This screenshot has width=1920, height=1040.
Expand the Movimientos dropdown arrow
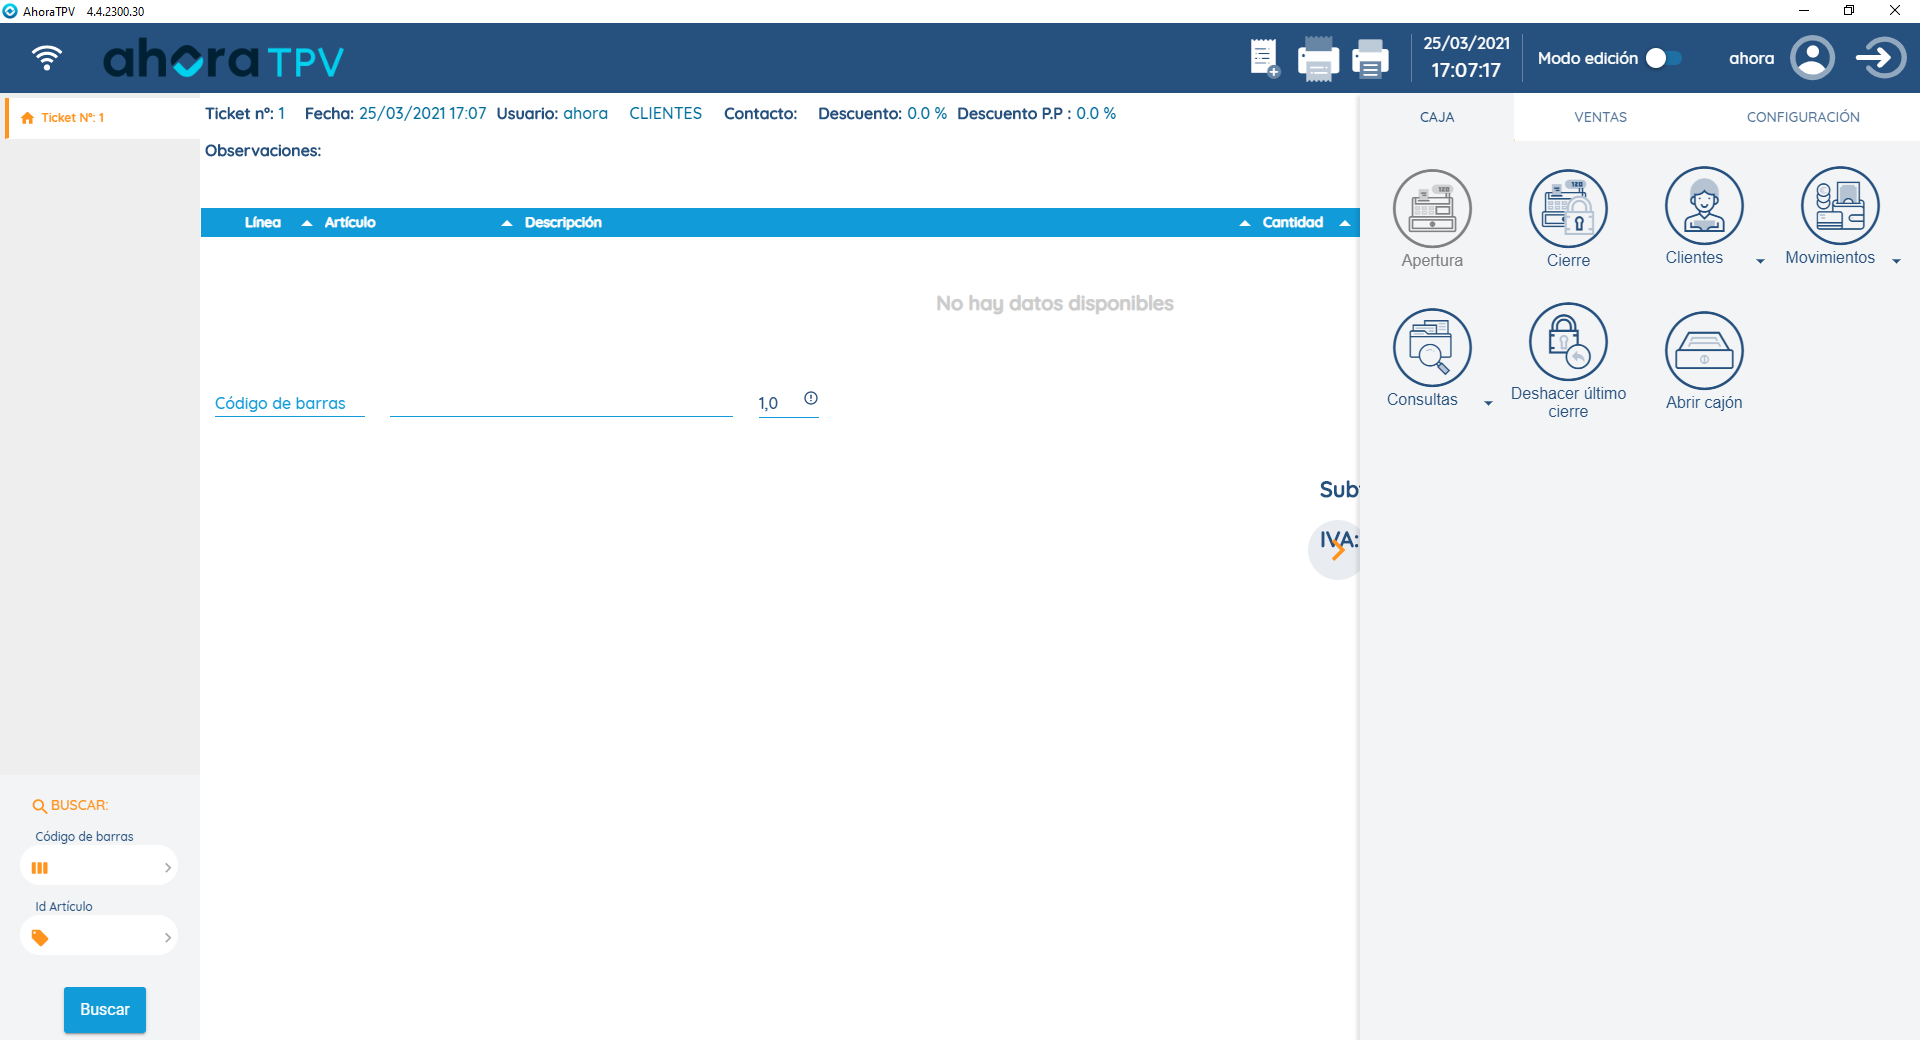point(1896,261)
